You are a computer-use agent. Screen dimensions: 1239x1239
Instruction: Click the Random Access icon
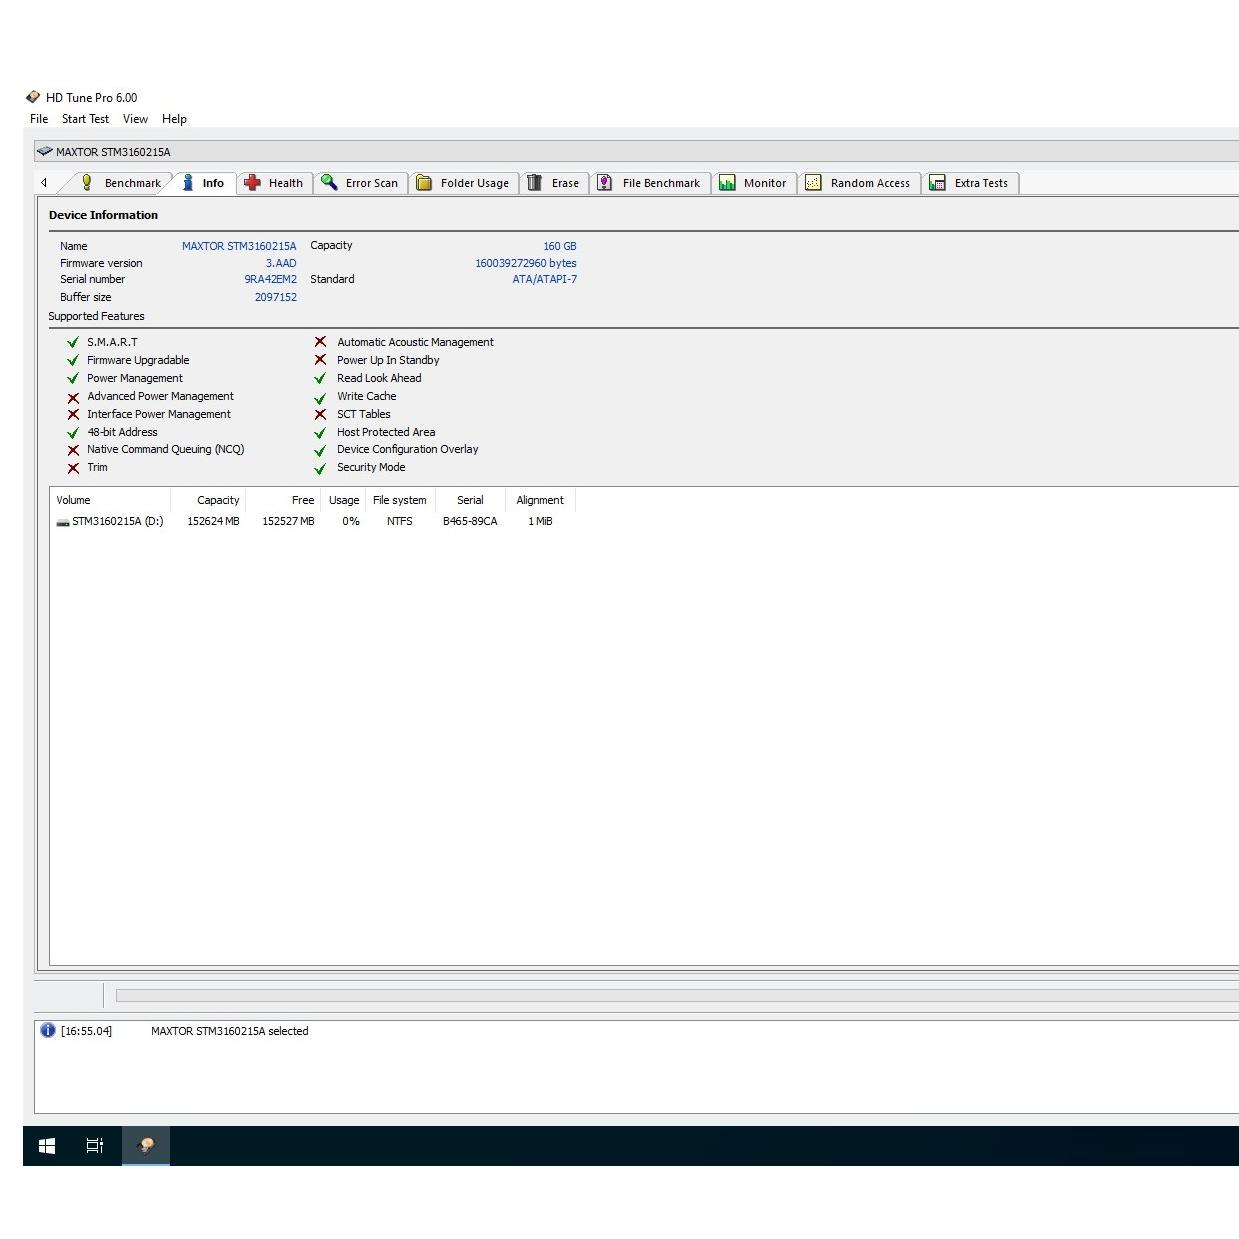point(813,183)
